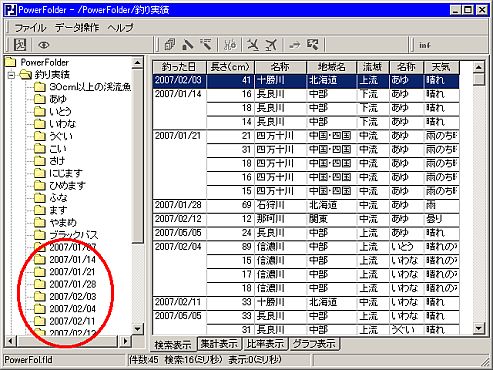The width and height of the screenshot is (493, 370).
Task: Click the tree panel scroll-up arrow
Action: 138,62
